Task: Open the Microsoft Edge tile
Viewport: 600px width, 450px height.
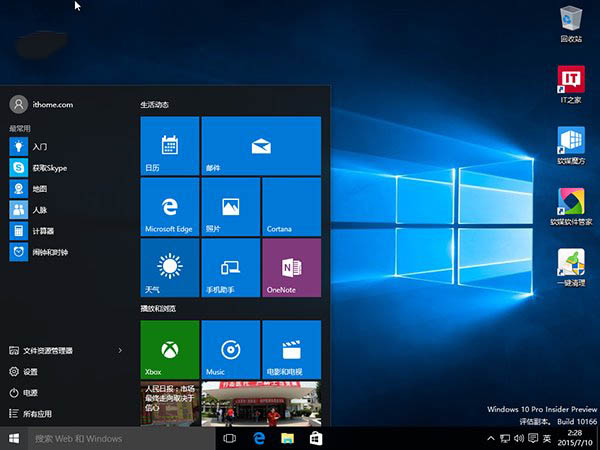Action: 170,207
